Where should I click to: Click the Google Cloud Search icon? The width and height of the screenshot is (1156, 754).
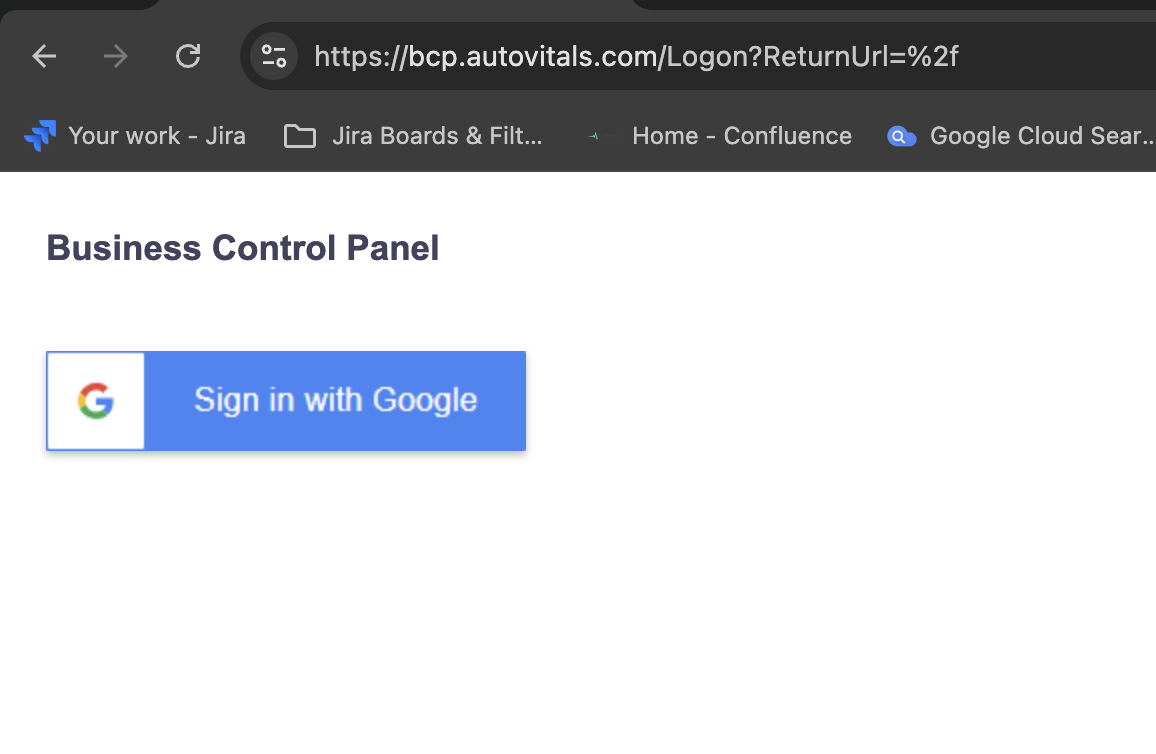[901, 136]
